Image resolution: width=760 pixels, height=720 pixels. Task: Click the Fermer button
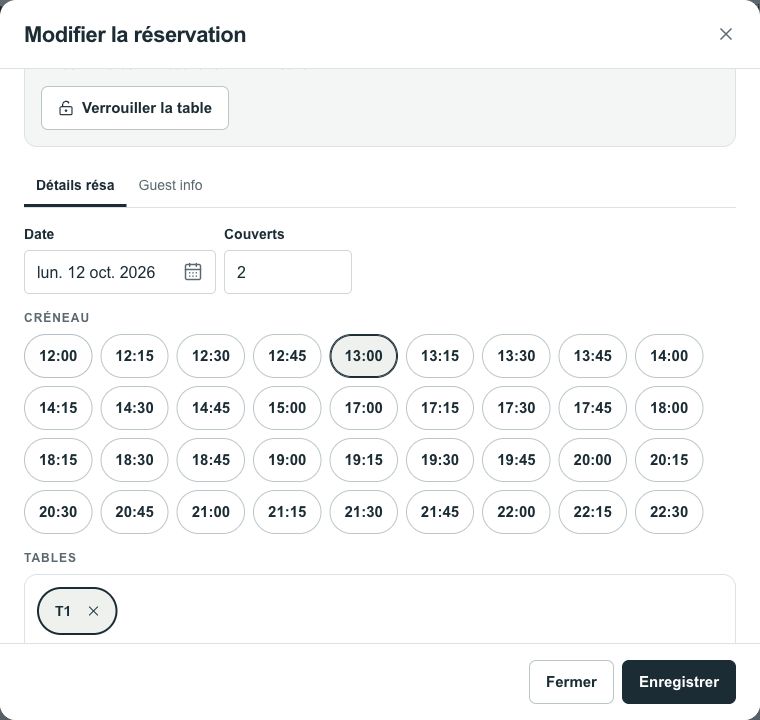tap(571, 682)
